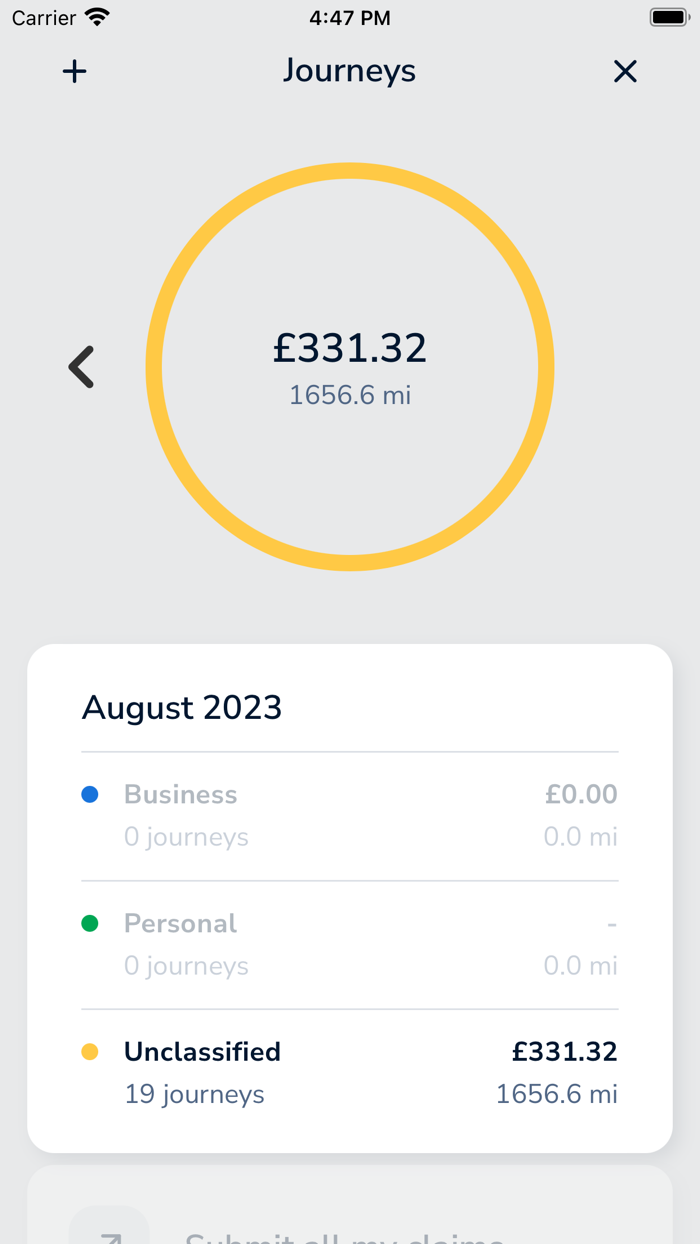Select the Personal category to filter journeys
Viewport: 700px width, 1244px height.
[180, 923]
